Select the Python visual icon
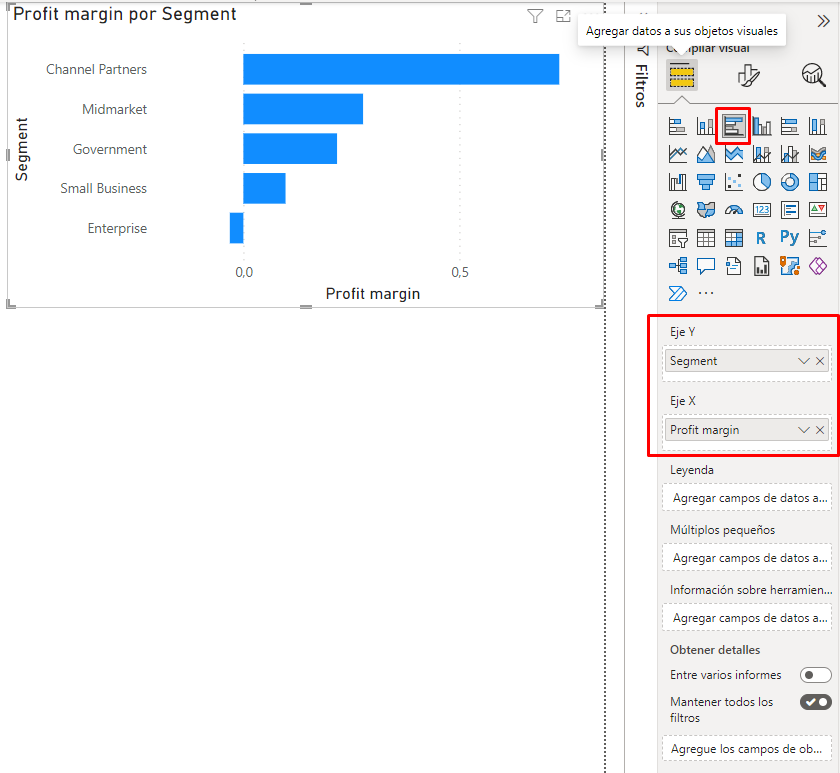Image resolution: width=840 pixels, height=773 pixels. 790,238
